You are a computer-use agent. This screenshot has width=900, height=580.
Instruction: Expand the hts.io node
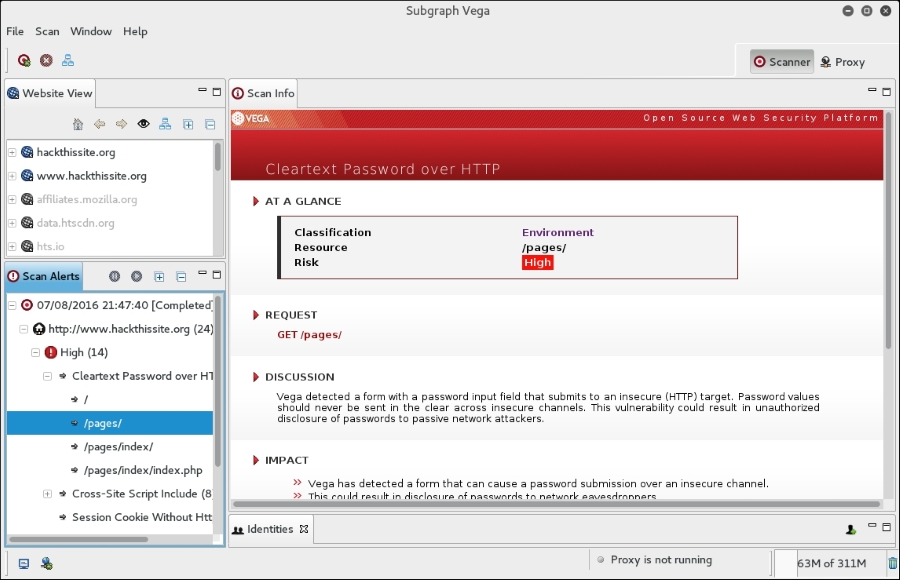click(12, 246)
